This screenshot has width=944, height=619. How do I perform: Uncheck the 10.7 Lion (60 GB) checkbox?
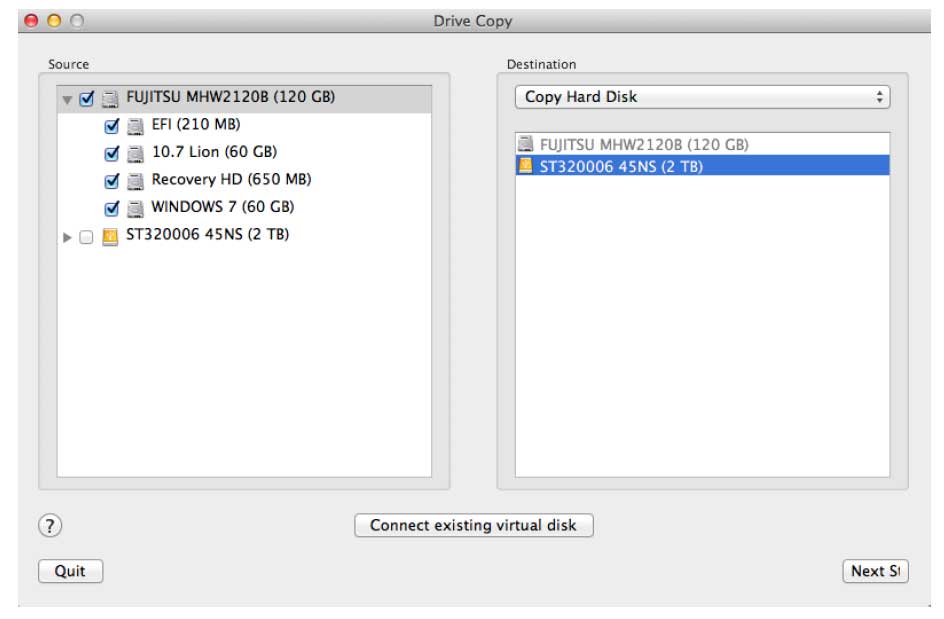[x=112, y=153]
